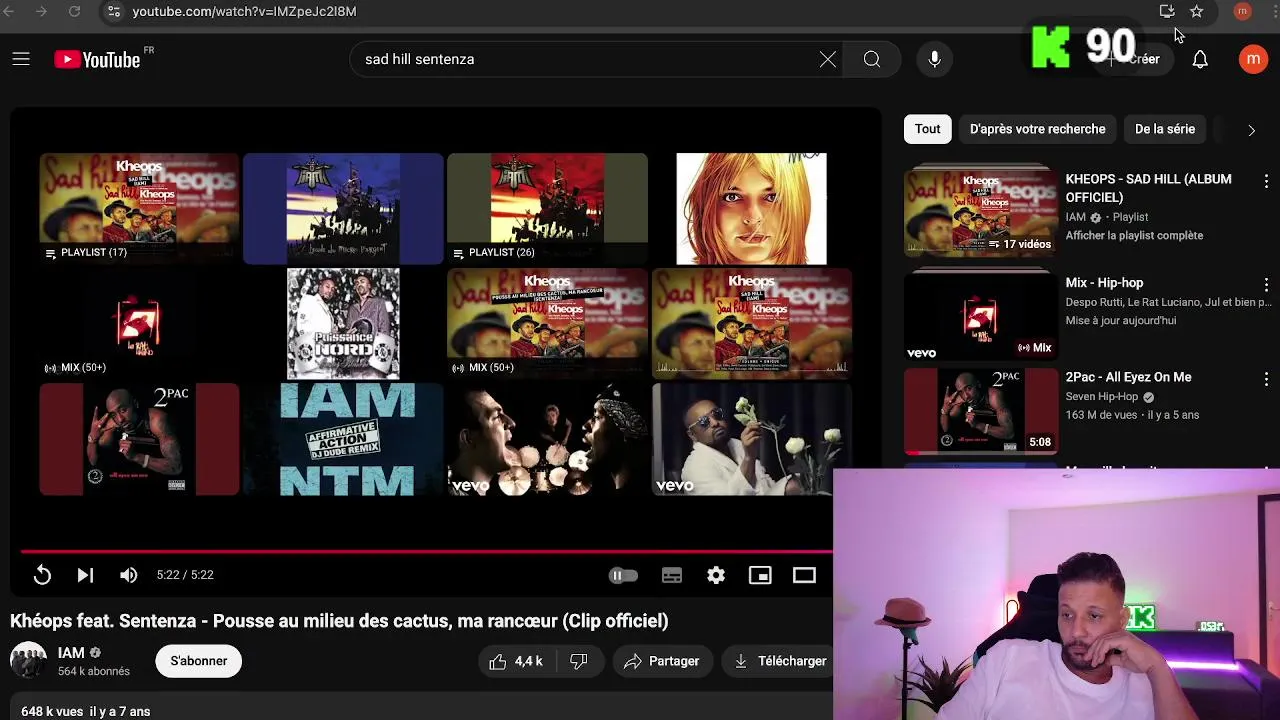Image resolution: width=1280 pixels, height=720 pixels.
Task: Click the install app icon in address bar
Action: (x=1166, y=11)
